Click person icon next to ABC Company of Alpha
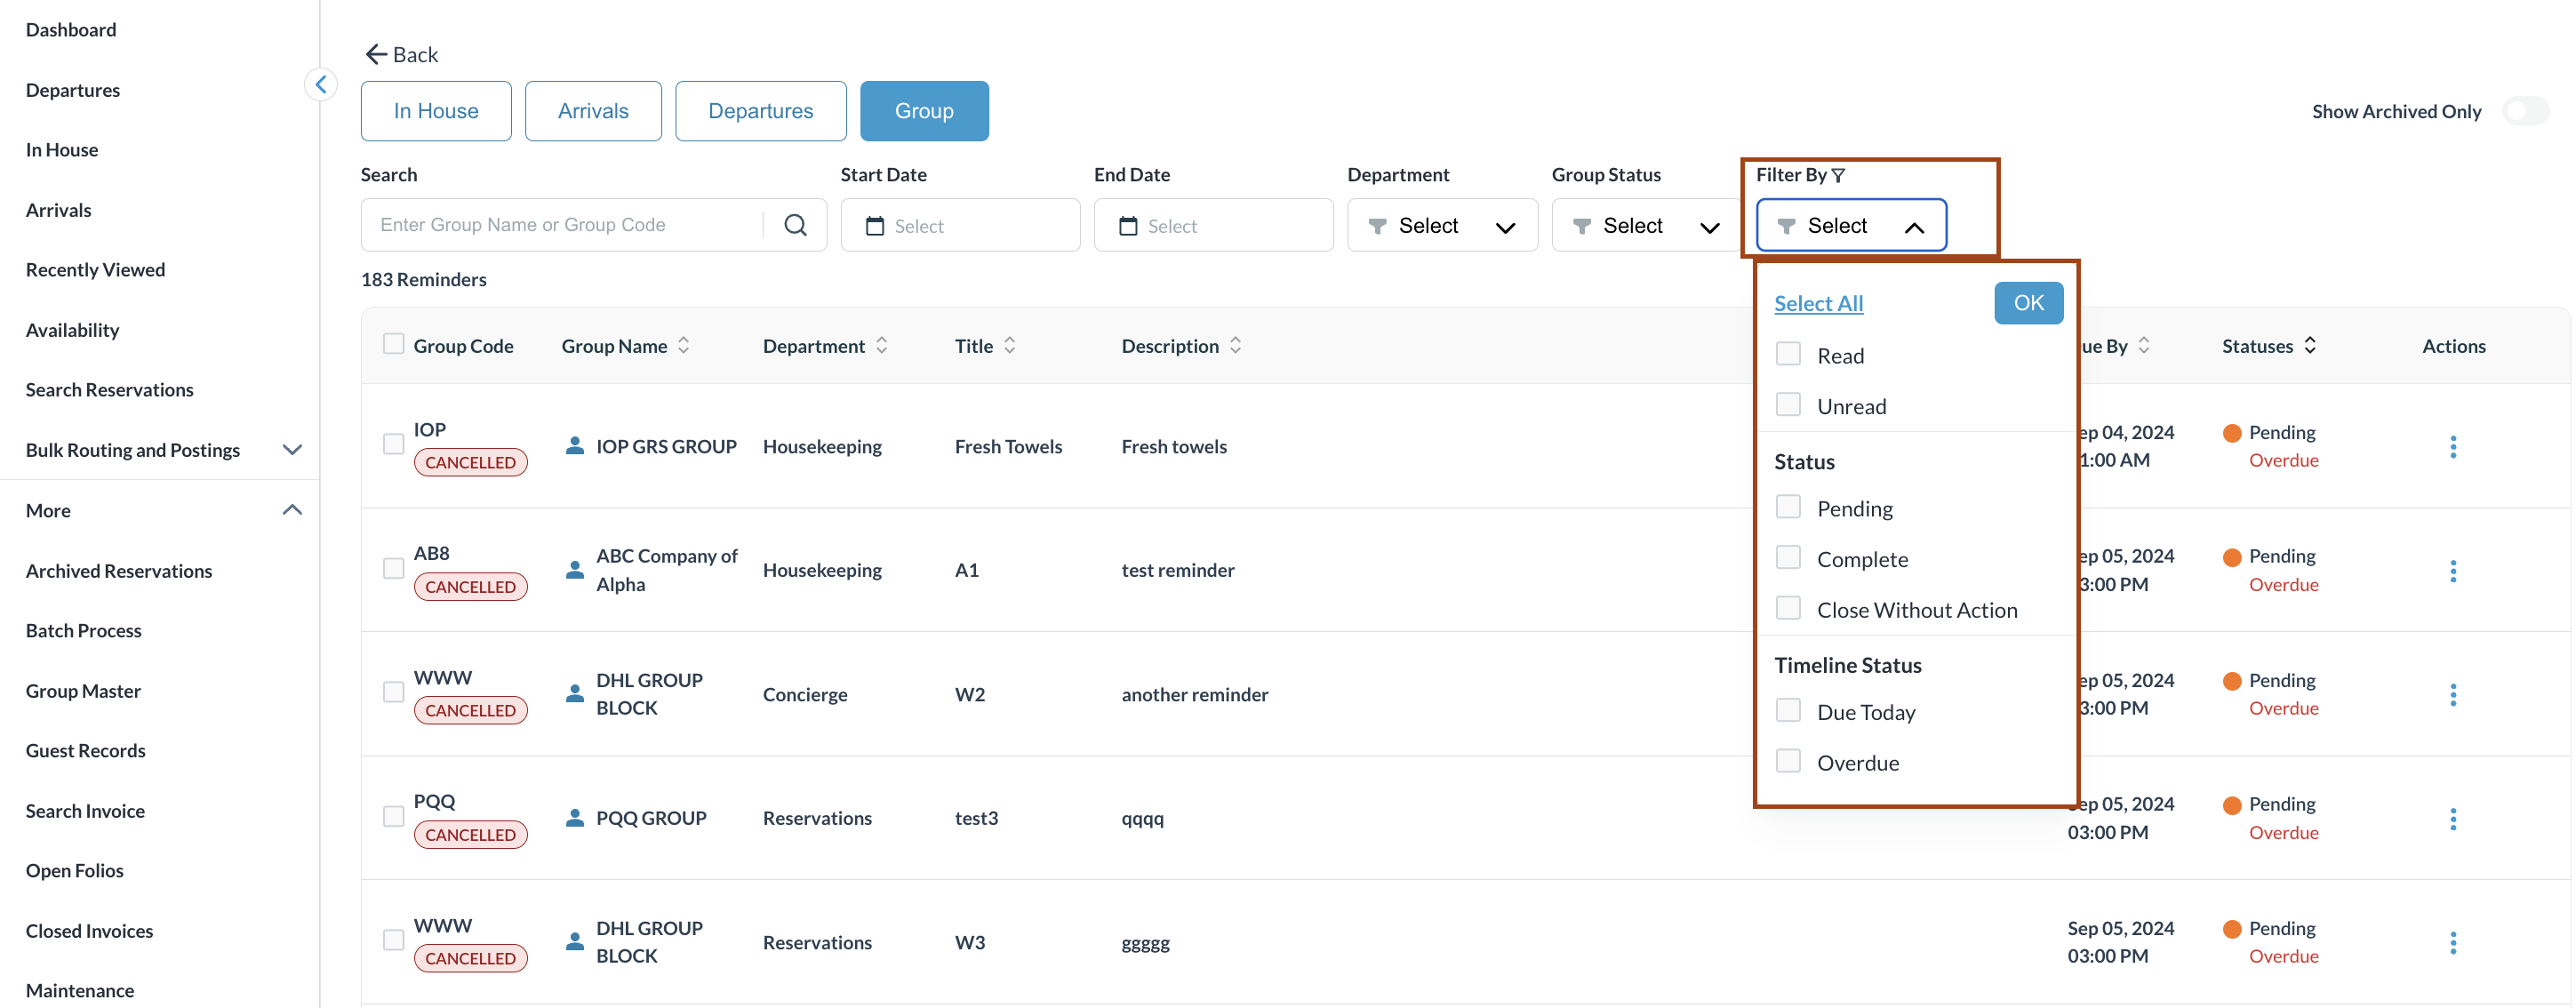Viewport: 2576px width, 1008px height. click(x=574, y=570)
